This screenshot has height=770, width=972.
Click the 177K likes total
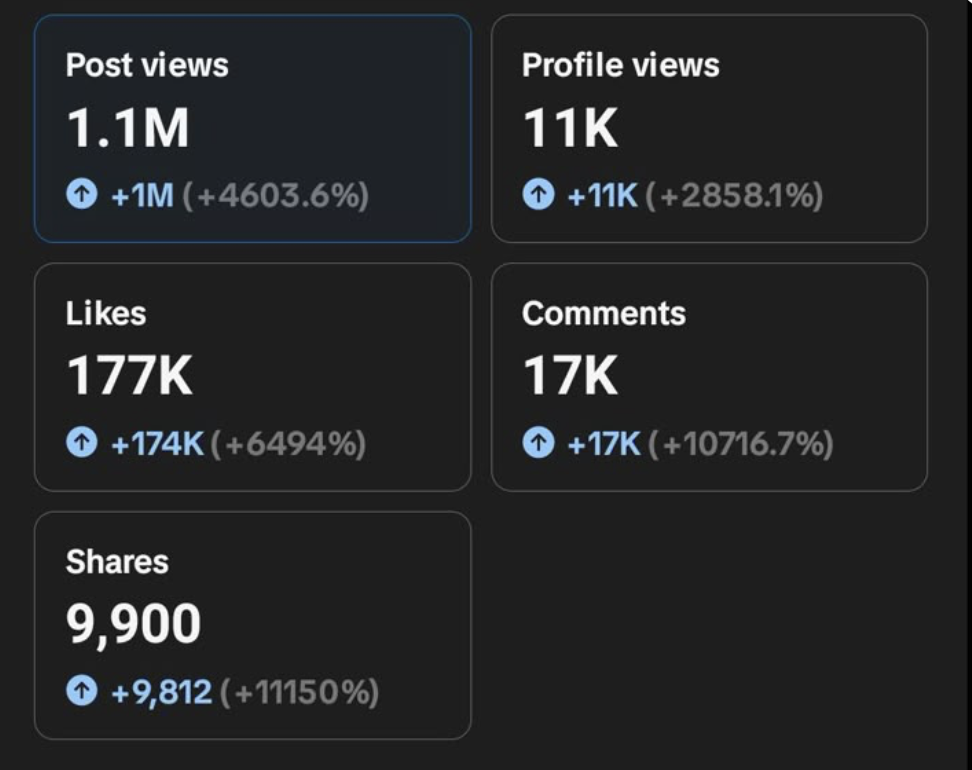coord(129,377)
